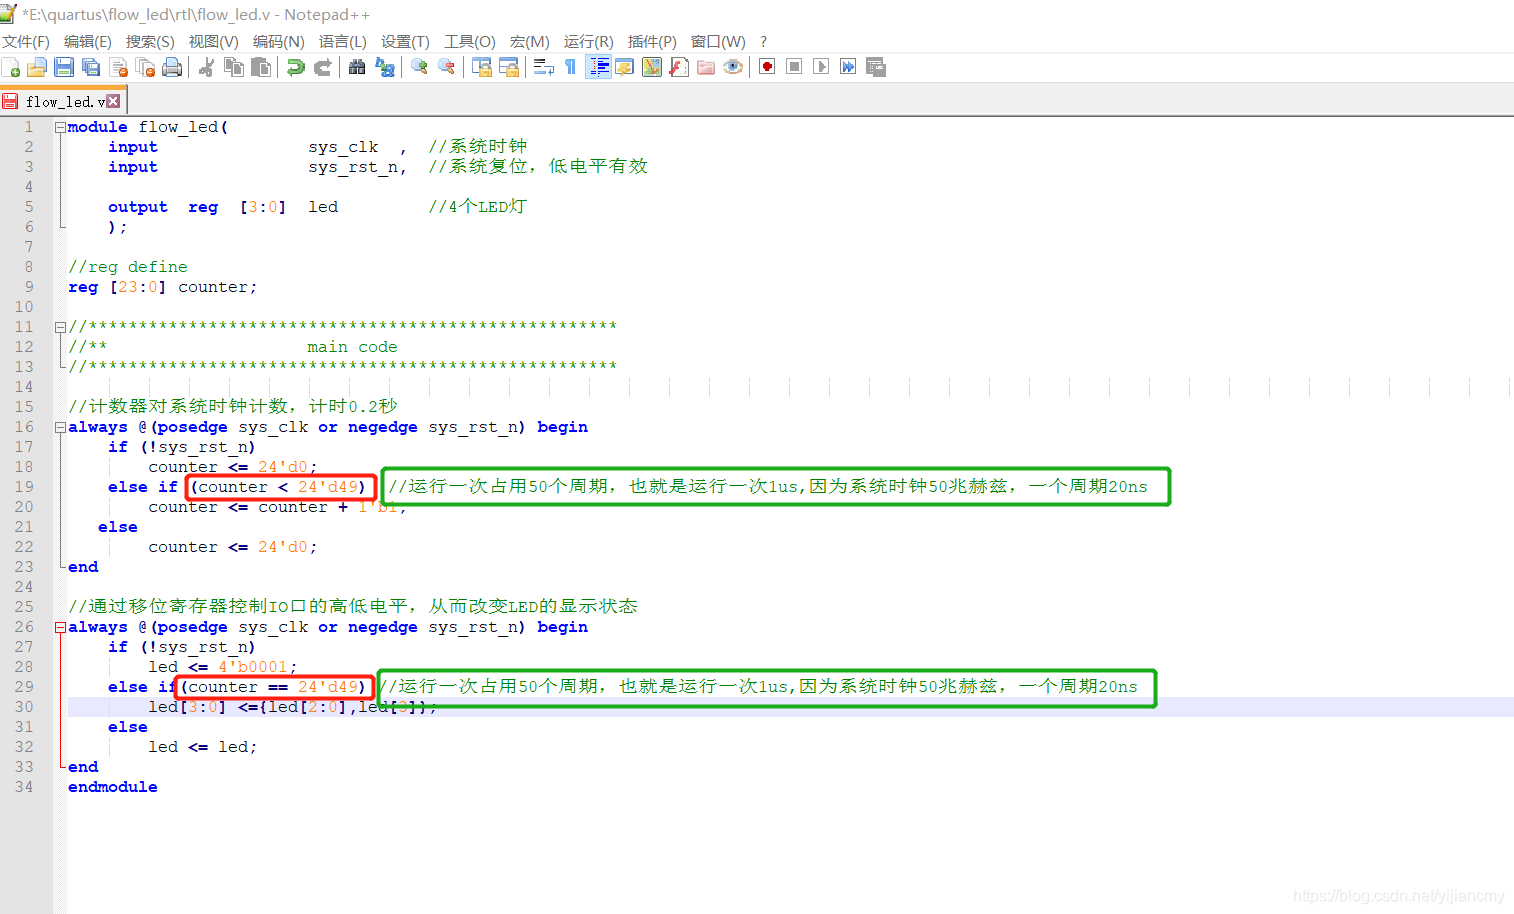Close the flow_led.v tab with its X
This screenshot has width=1514, height=914.
[x=113, y=101]
